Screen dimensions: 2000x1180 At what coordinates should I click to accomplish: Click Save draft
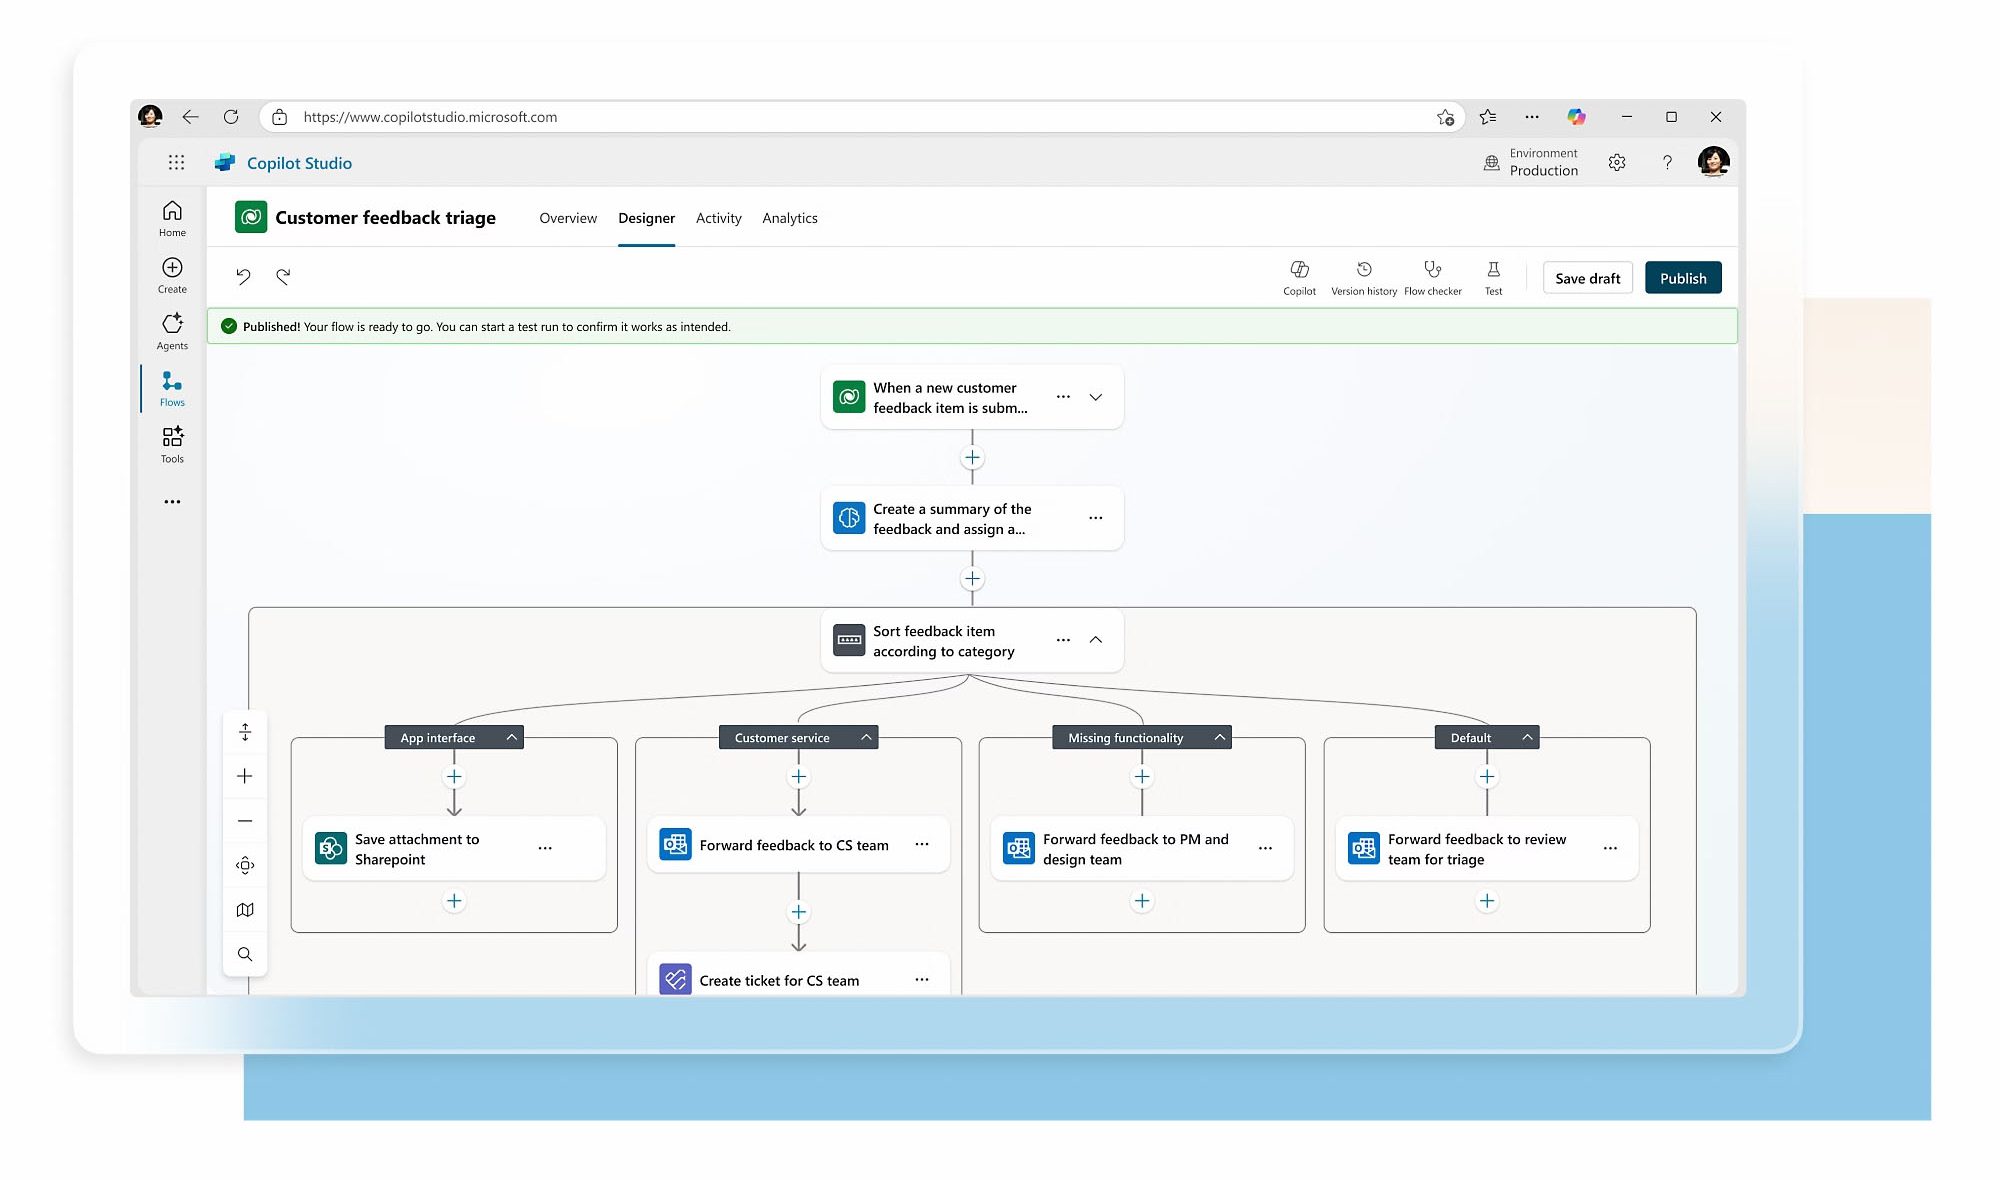click(x=1587, y=278)
